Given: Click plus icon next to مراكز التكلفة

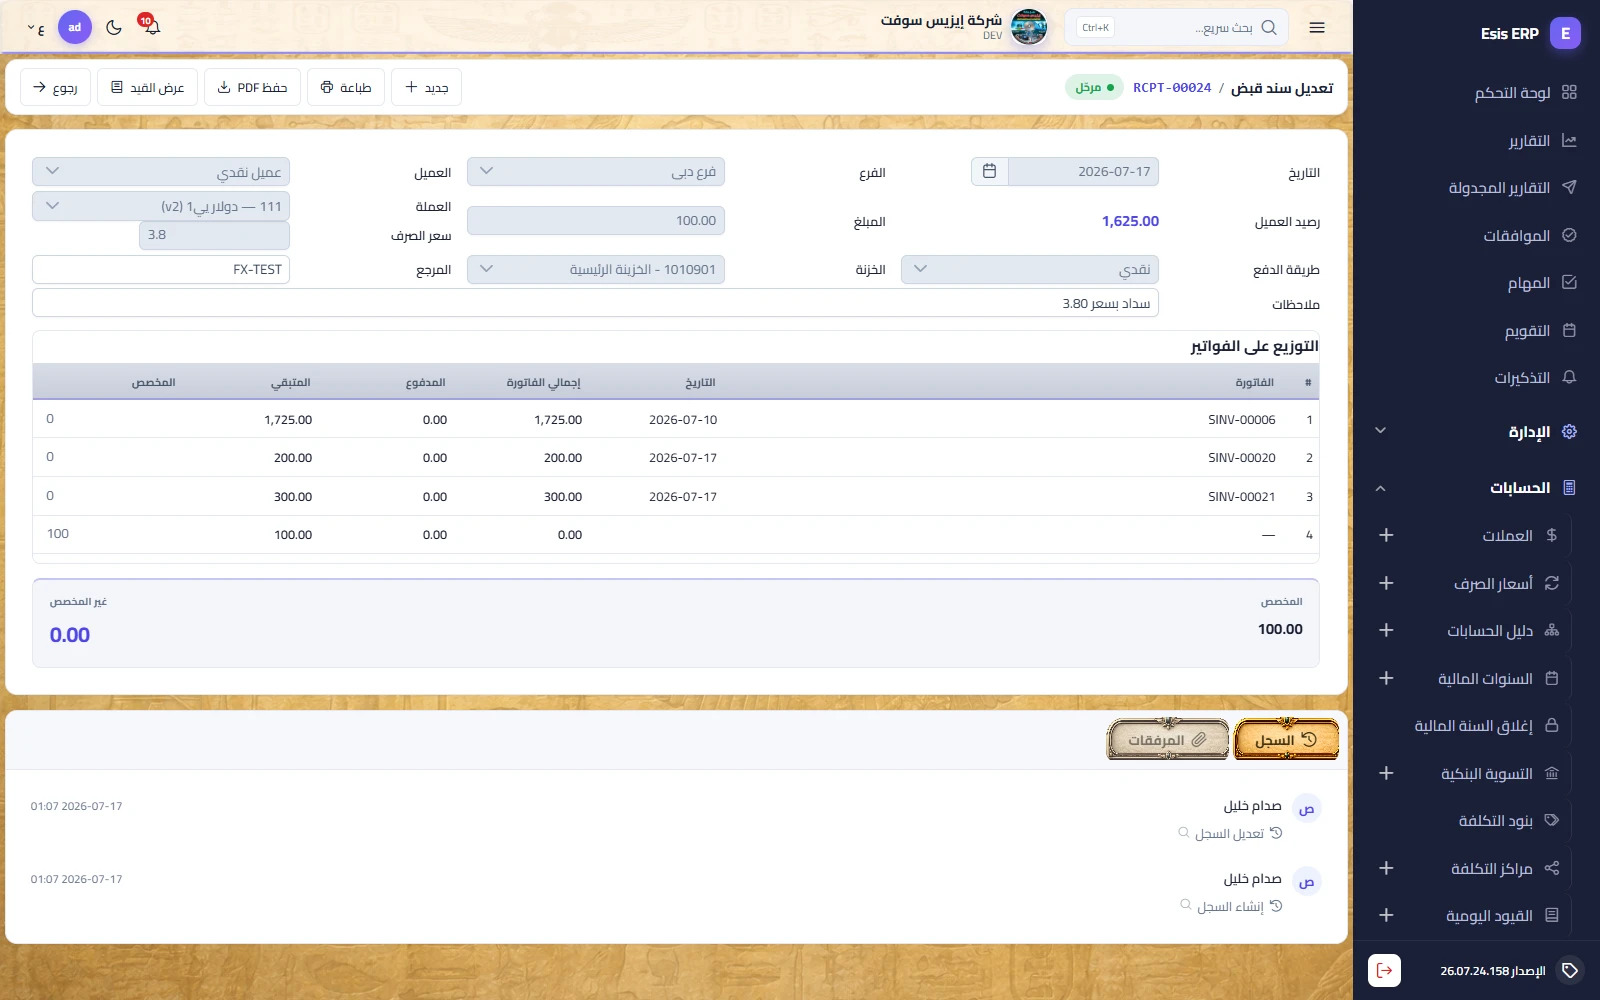Looking at the screenshot, I should (x=1386, y=868).
